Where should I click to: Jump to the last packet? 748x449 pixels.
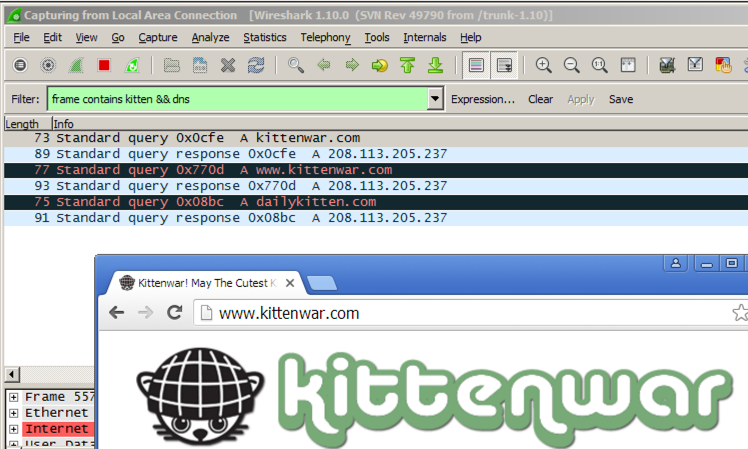tap(436, 65)
